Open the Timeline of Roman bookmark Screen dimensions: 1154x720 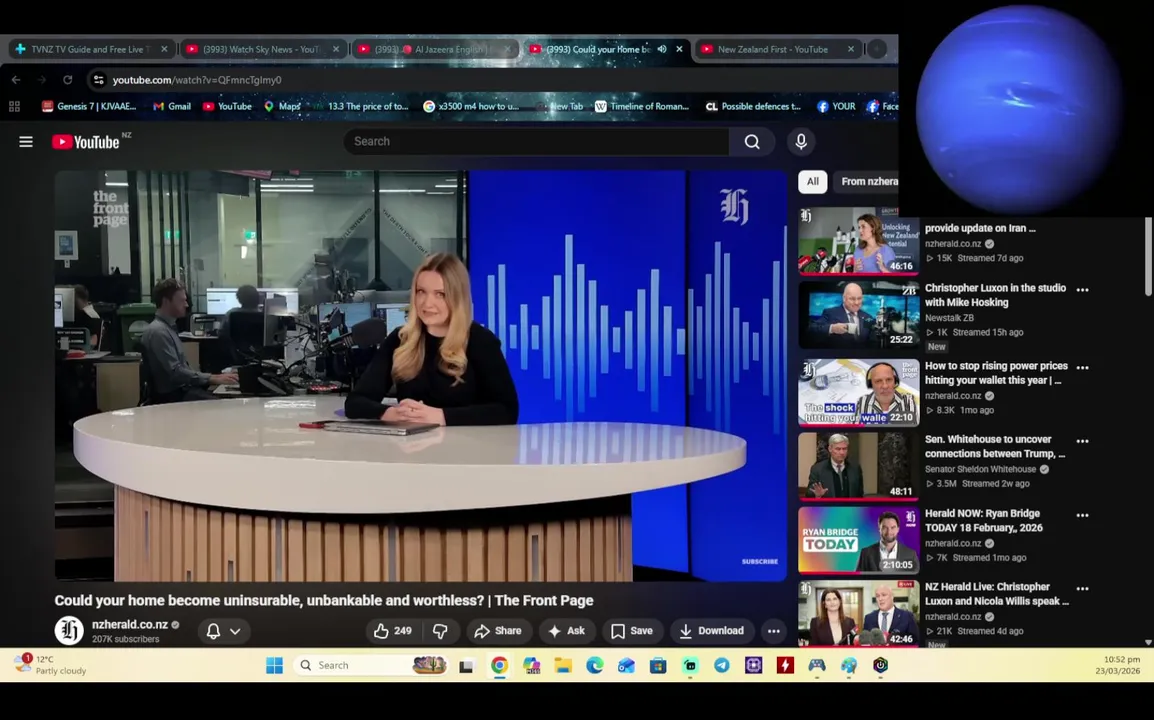(x=642, y=106)
